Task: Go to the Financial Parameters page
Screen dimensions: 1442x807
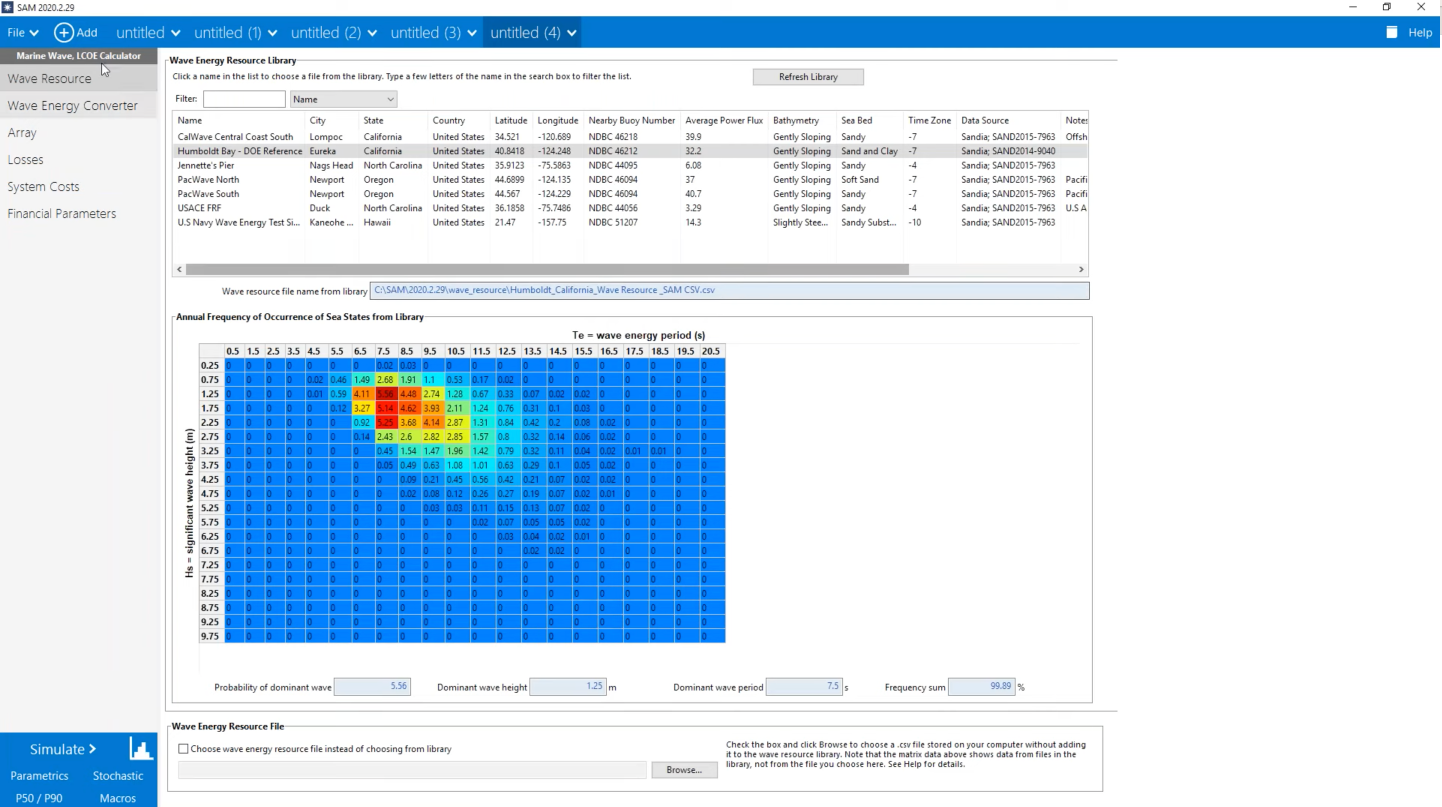Action: click(x=62, y=214)
